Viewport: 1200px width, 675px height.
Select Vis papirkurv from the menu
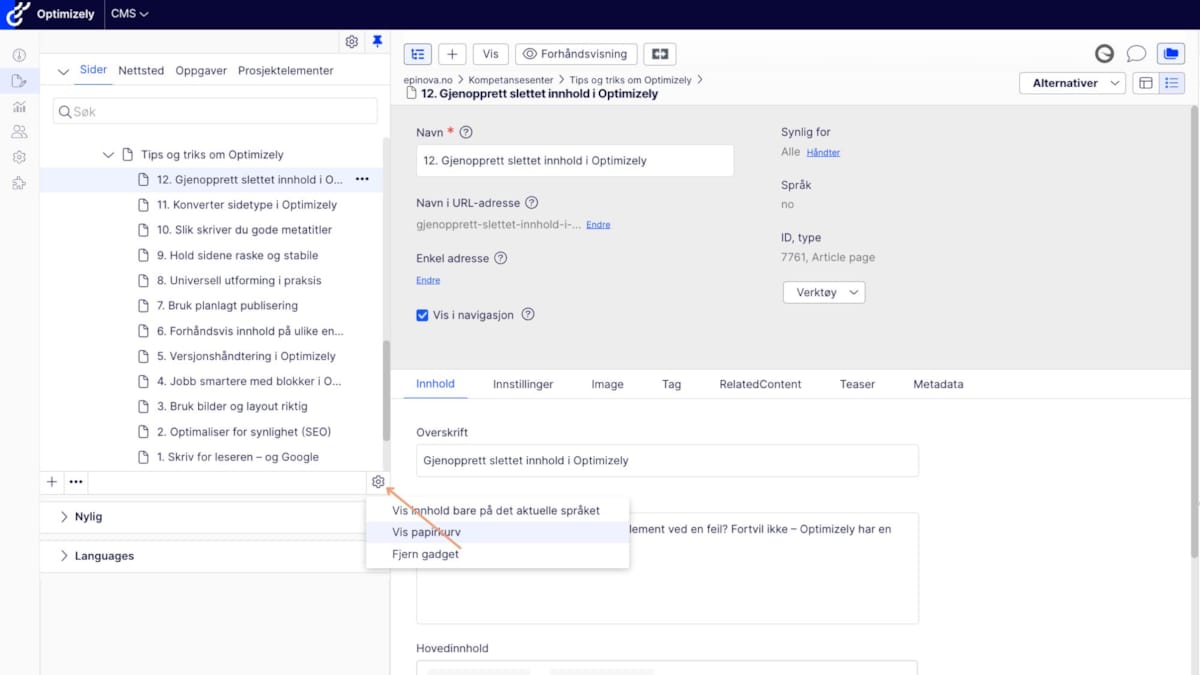(427, 532)
